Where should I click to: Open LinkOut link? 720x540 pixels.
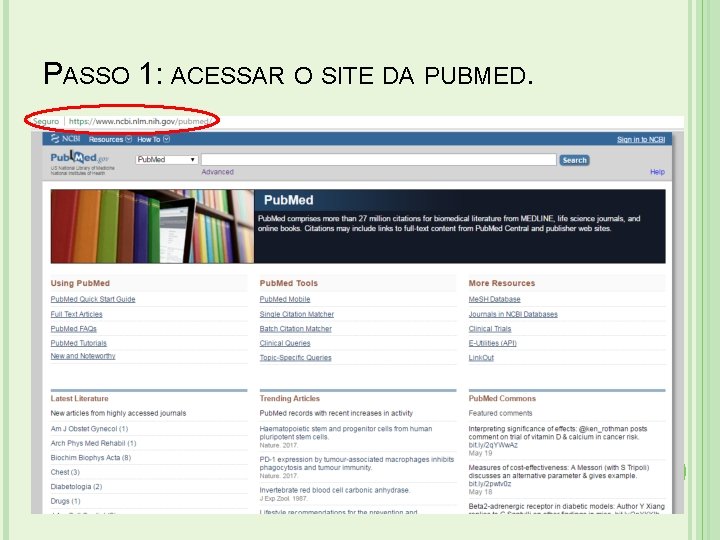(481, 358)
